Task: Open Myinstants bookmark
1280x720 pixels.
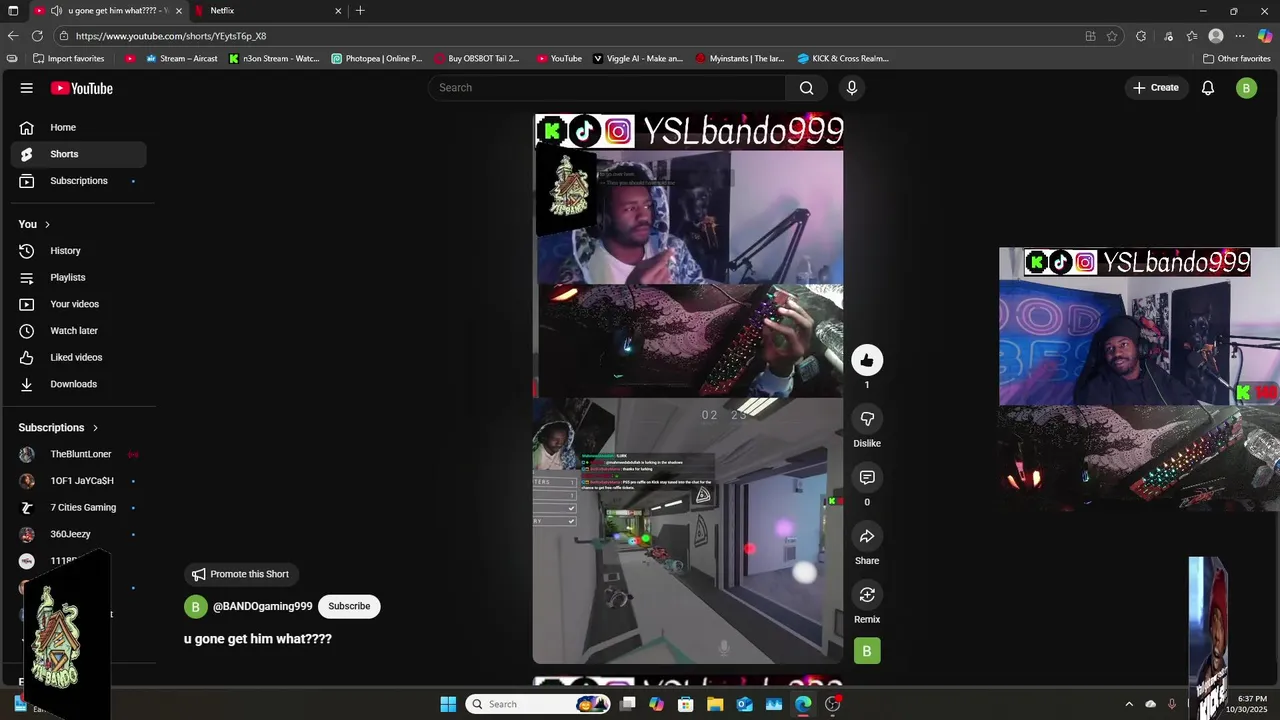Action: point(740,58)
